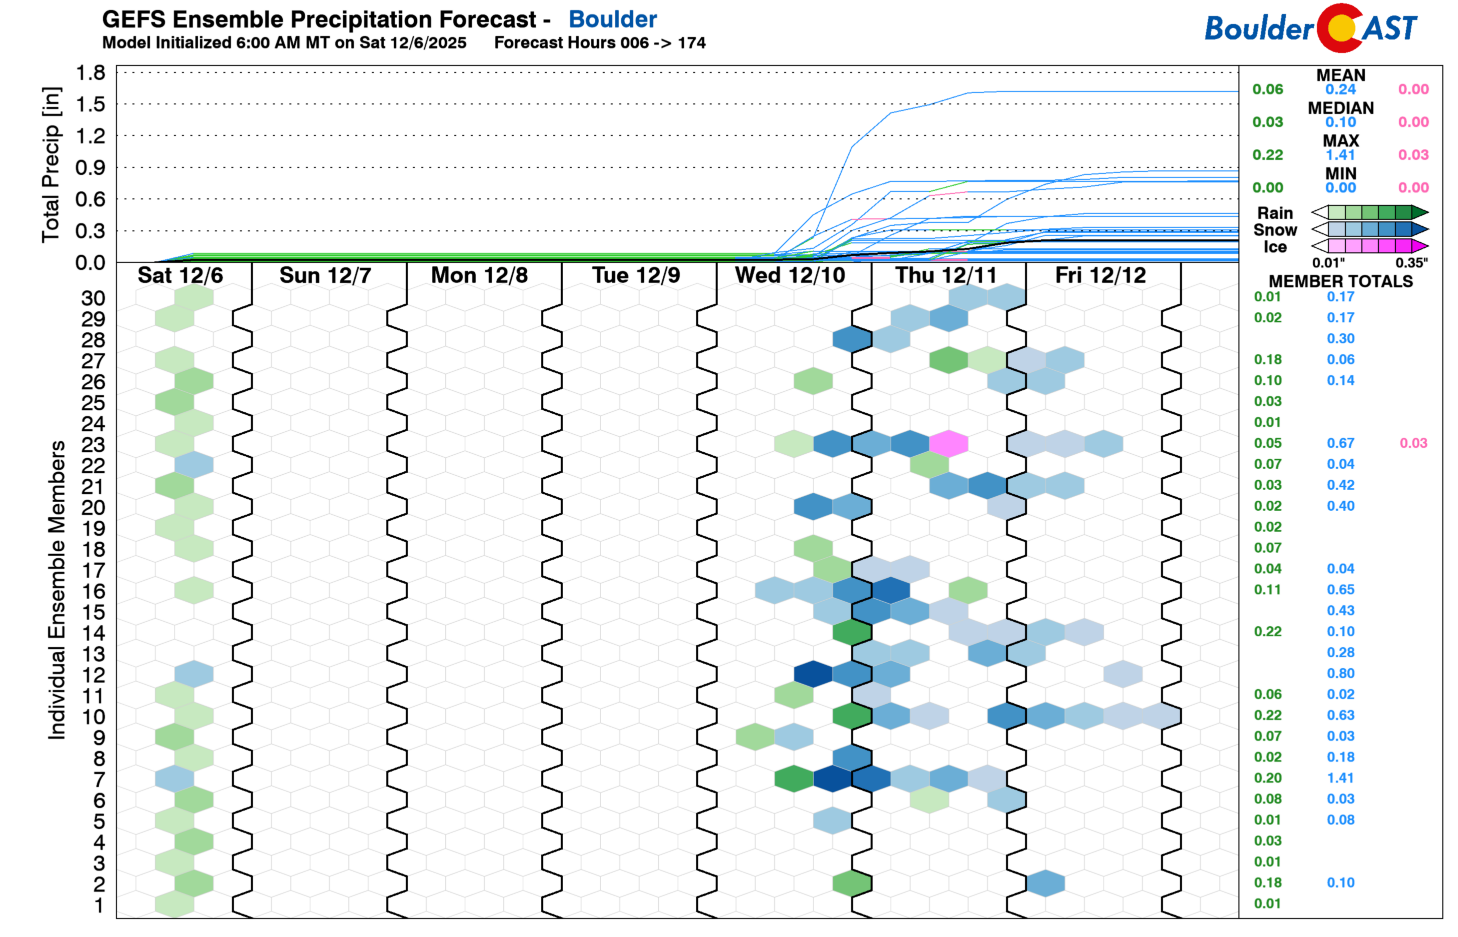Screen dimensions: 1458x937
Task: Select the dark blue hexagon in member 28 row
Action: [x=852, y=339]
